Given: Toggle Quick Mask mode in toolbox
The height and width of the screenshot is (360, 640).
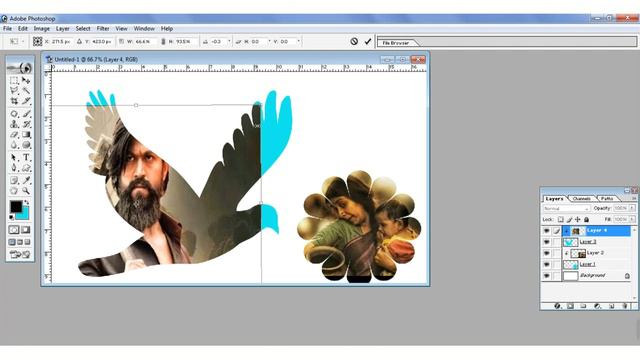Looking at the screenshot, I should [x=25, y=230].
